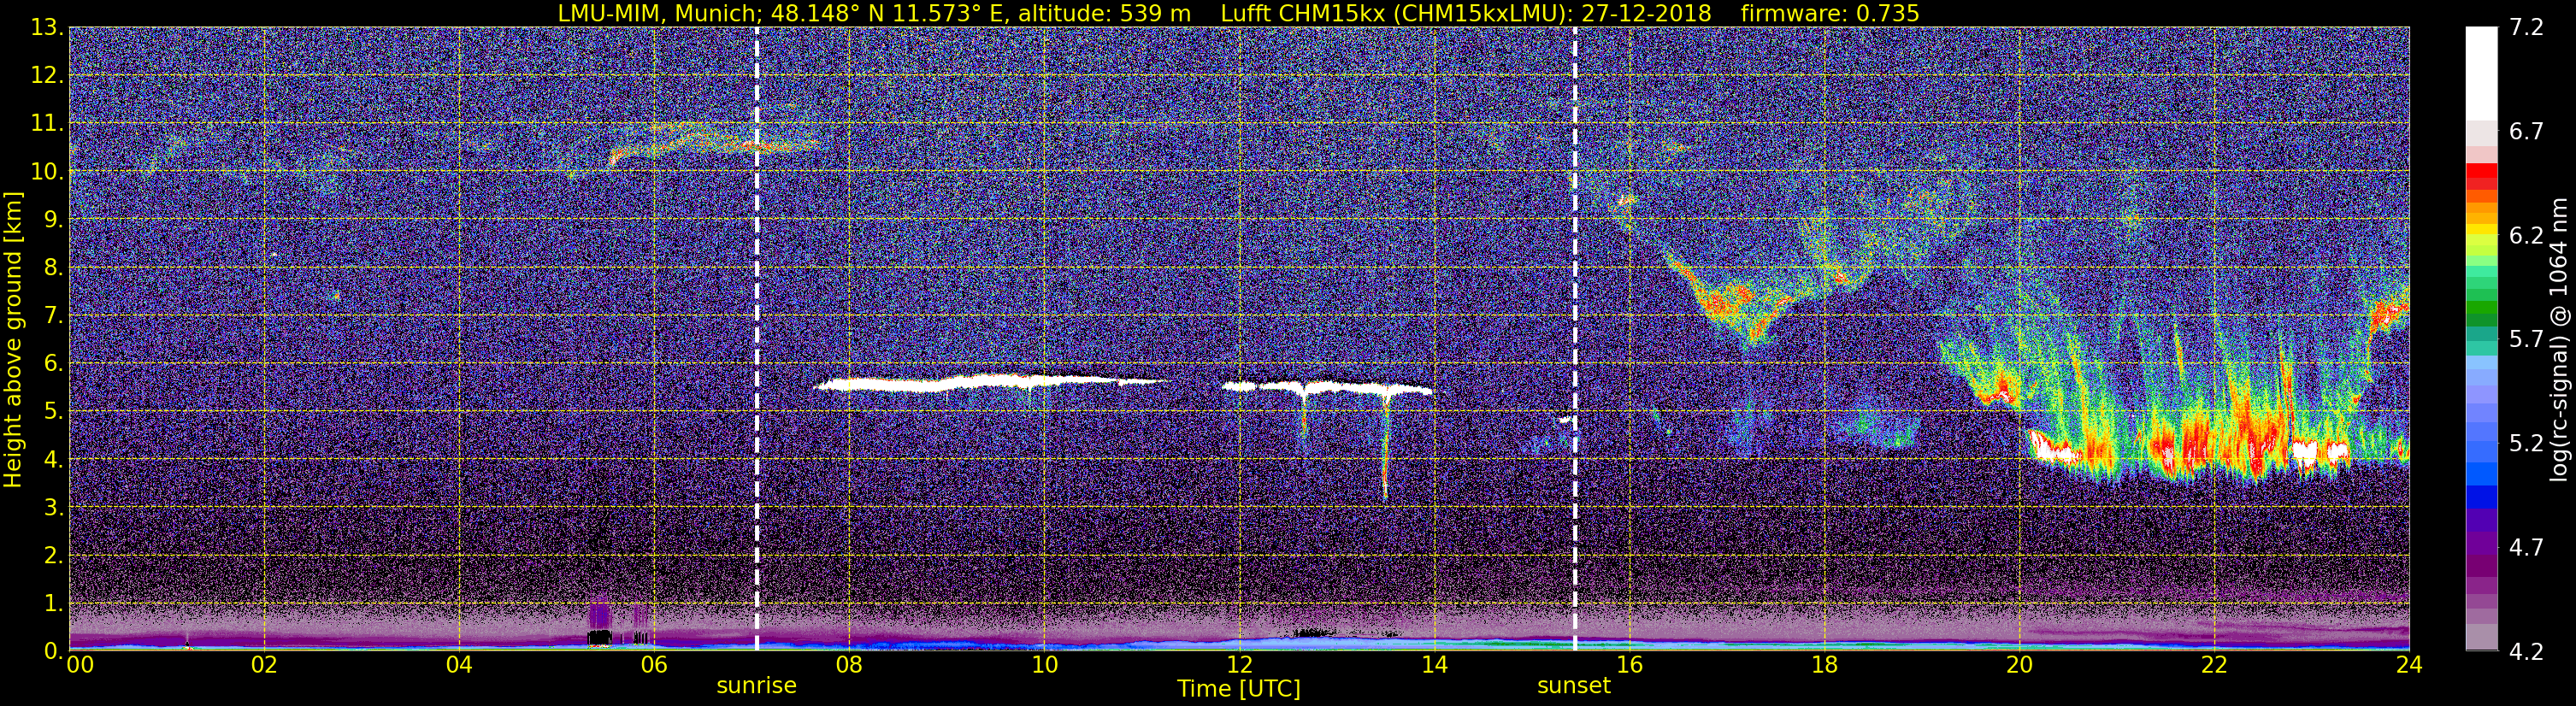2576x706 pixels.
Task: Click the '12' hour tick label on time axis
Action: (x=1239, y=665)
